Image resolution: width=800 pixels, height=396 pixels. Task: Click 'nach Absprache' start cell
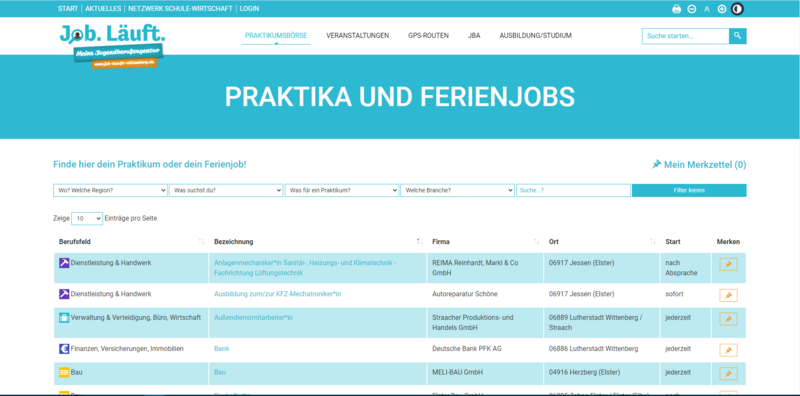pyautogui.click(x=686, y=268)
